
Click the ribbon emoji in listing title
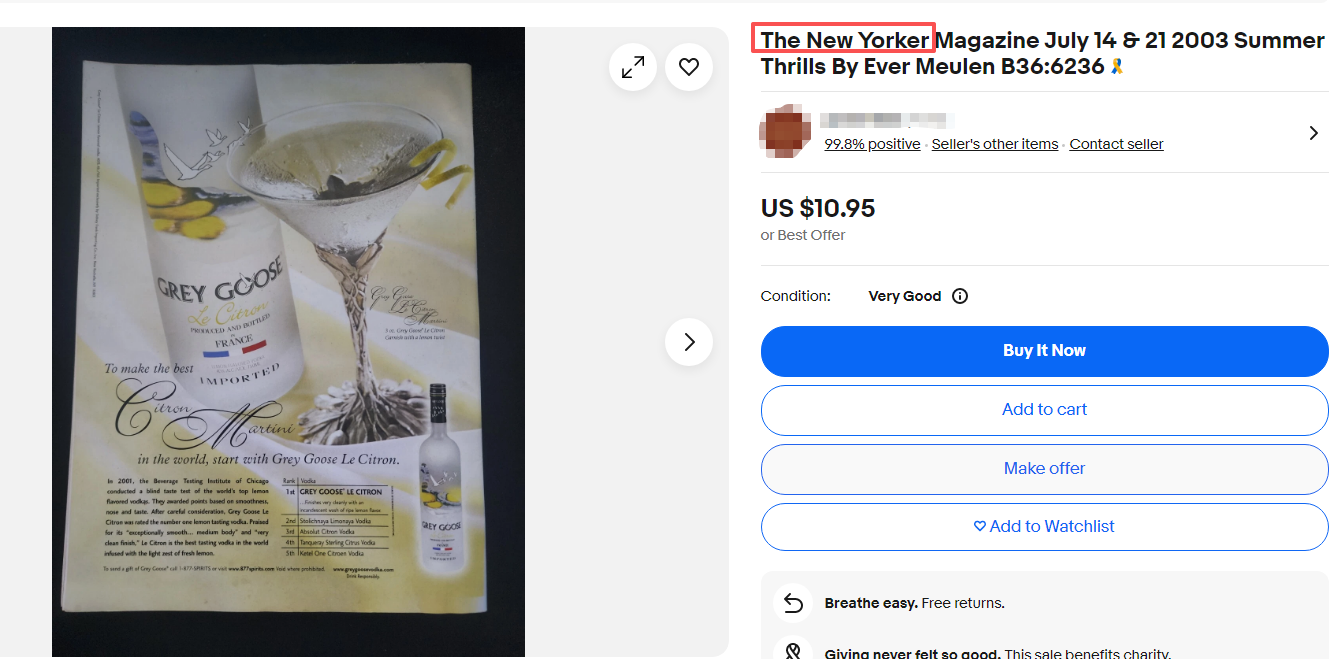[x=1117, y=66]
